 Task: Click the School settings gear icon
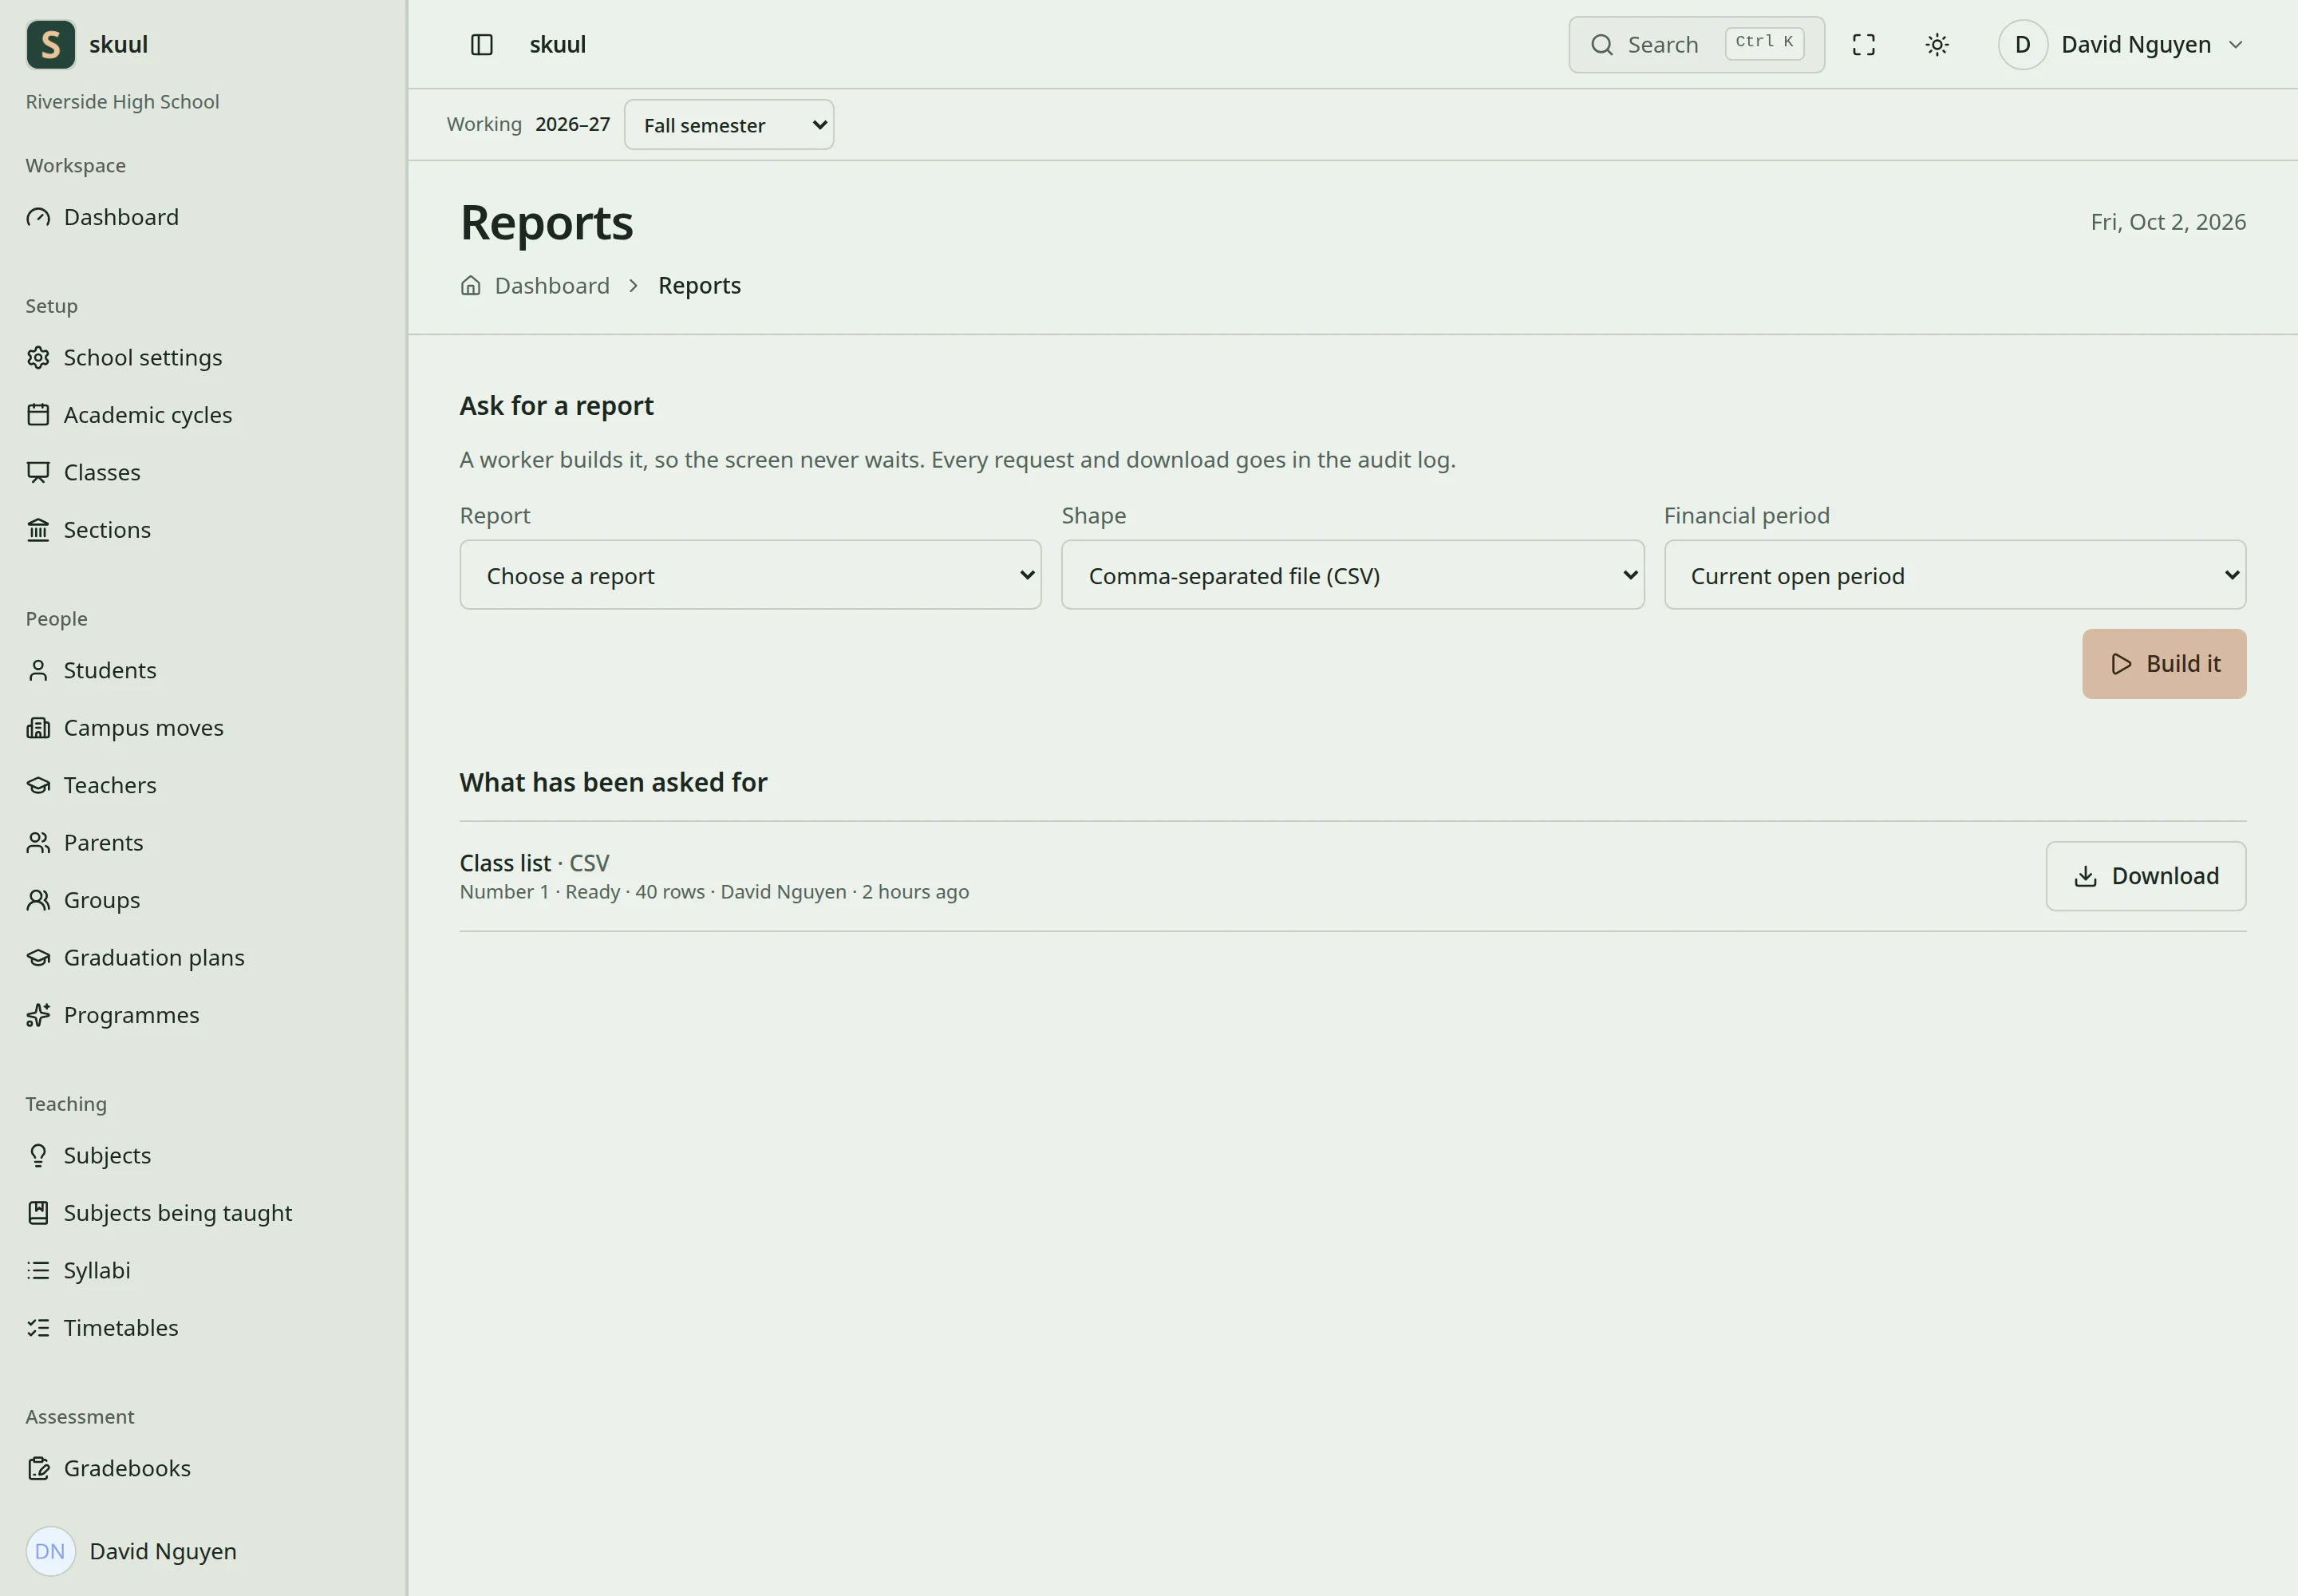coord(38,358)
